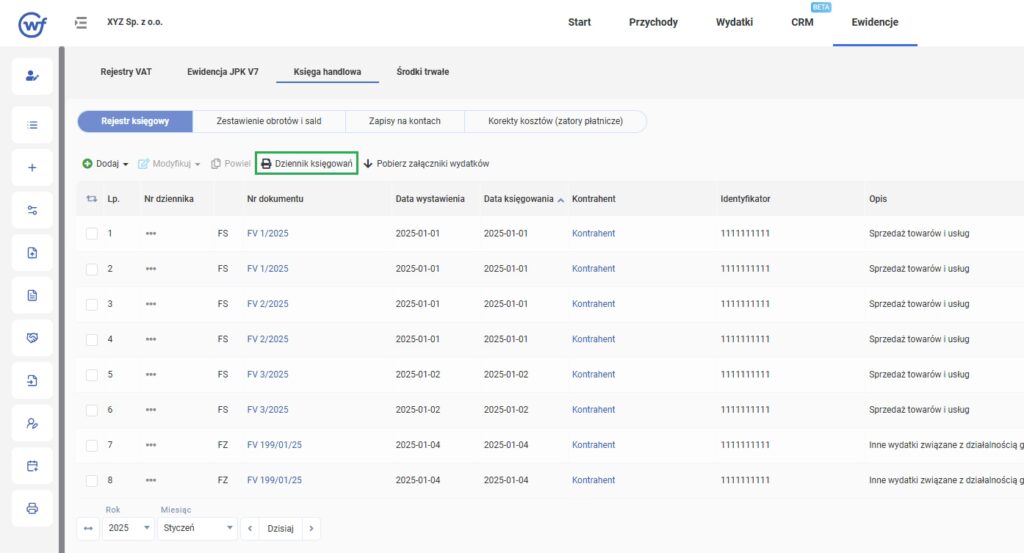Open the Rok year dropdown showing 2025
The height and width of the screenshot is (553, 1024).
(127, 527)
